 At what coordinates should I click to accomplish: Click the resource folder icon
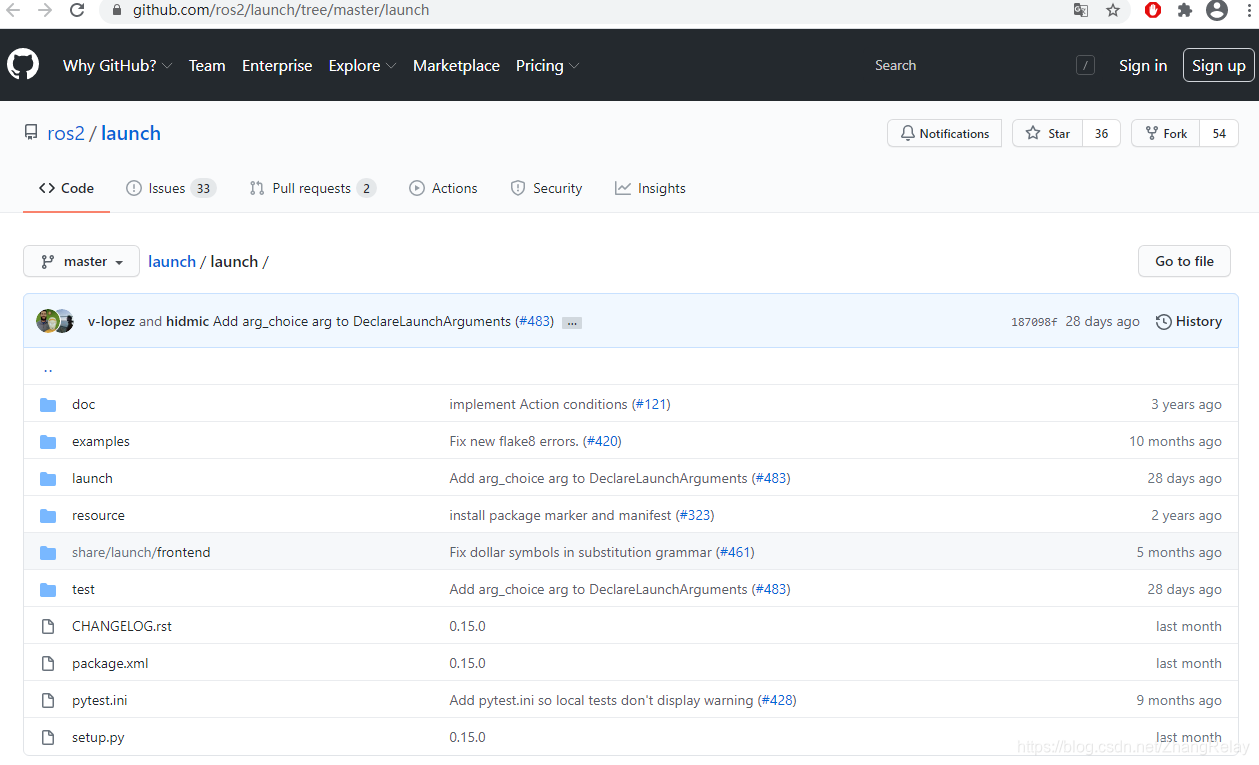[48, 515]
